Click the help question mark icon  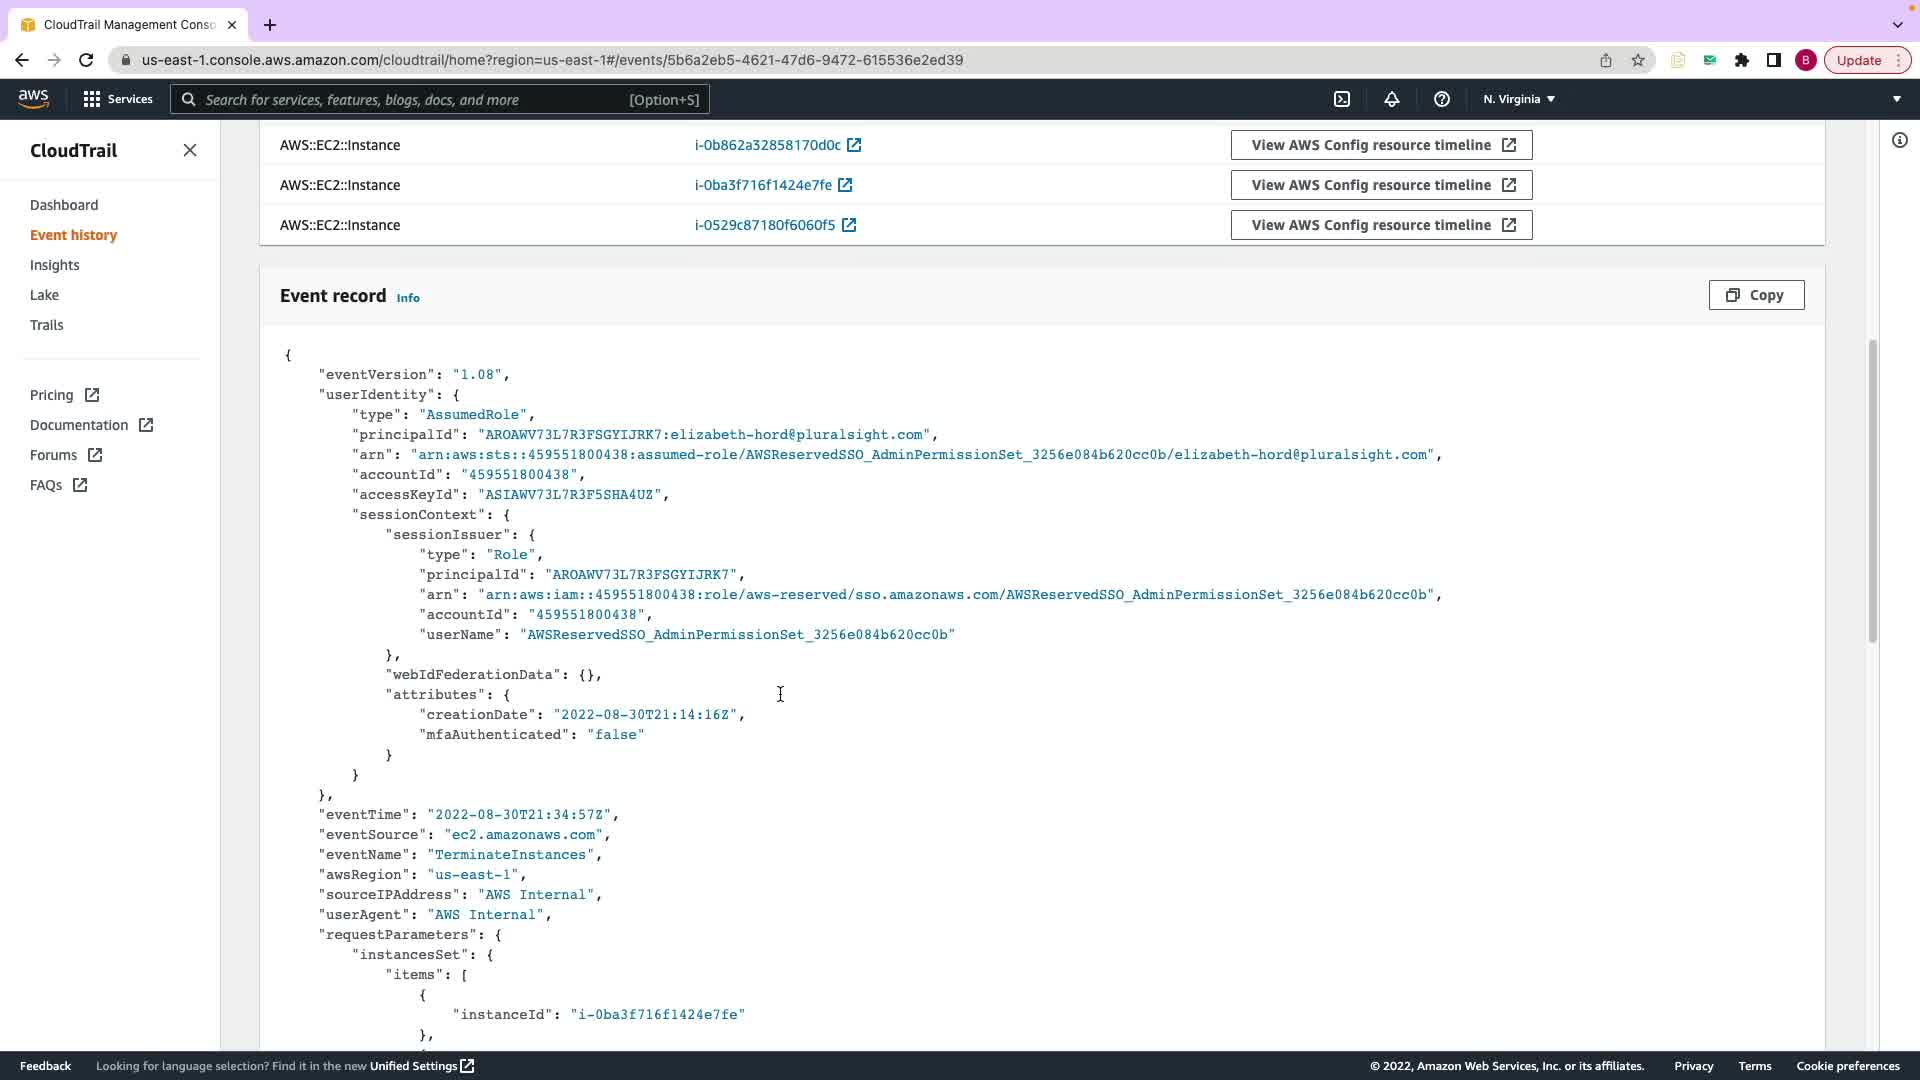[x=1441, y=99]
